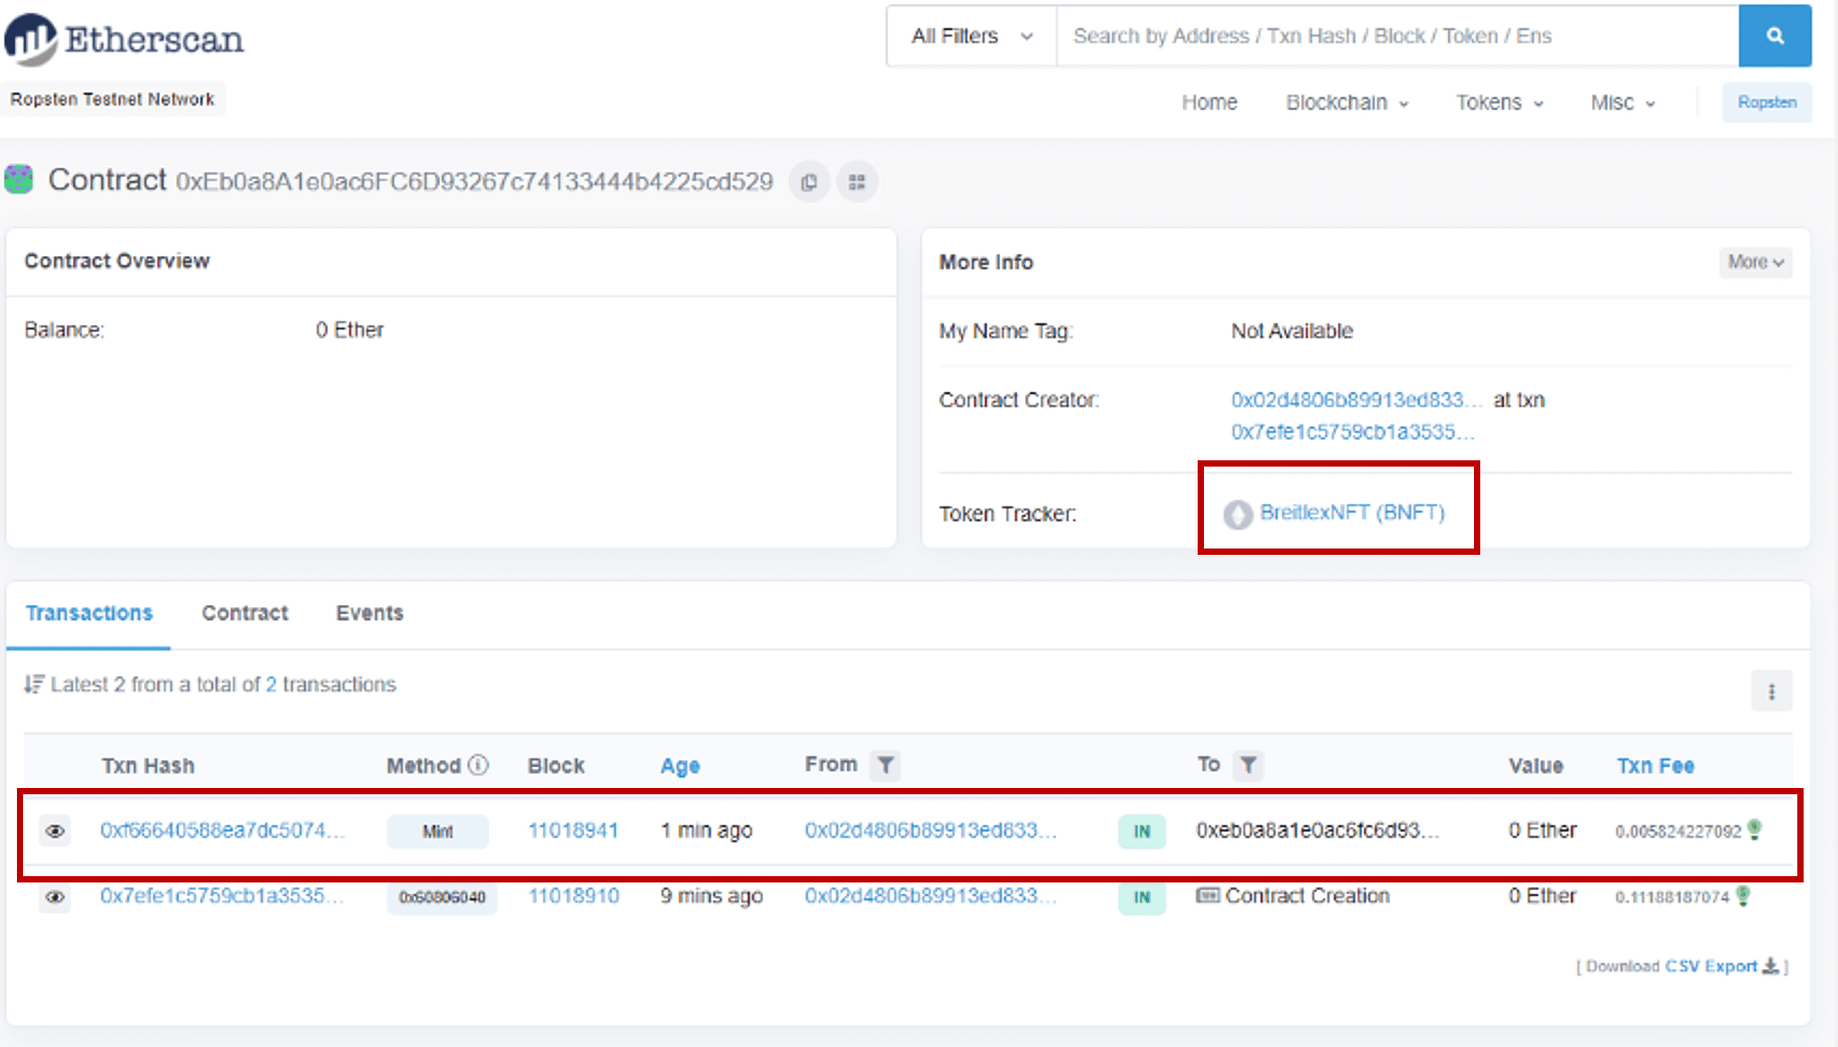Open transaction hash 0x7efe1c5759cb1a3535 in table
This screenshot has height=1047, width=1838.
[221, 896]
